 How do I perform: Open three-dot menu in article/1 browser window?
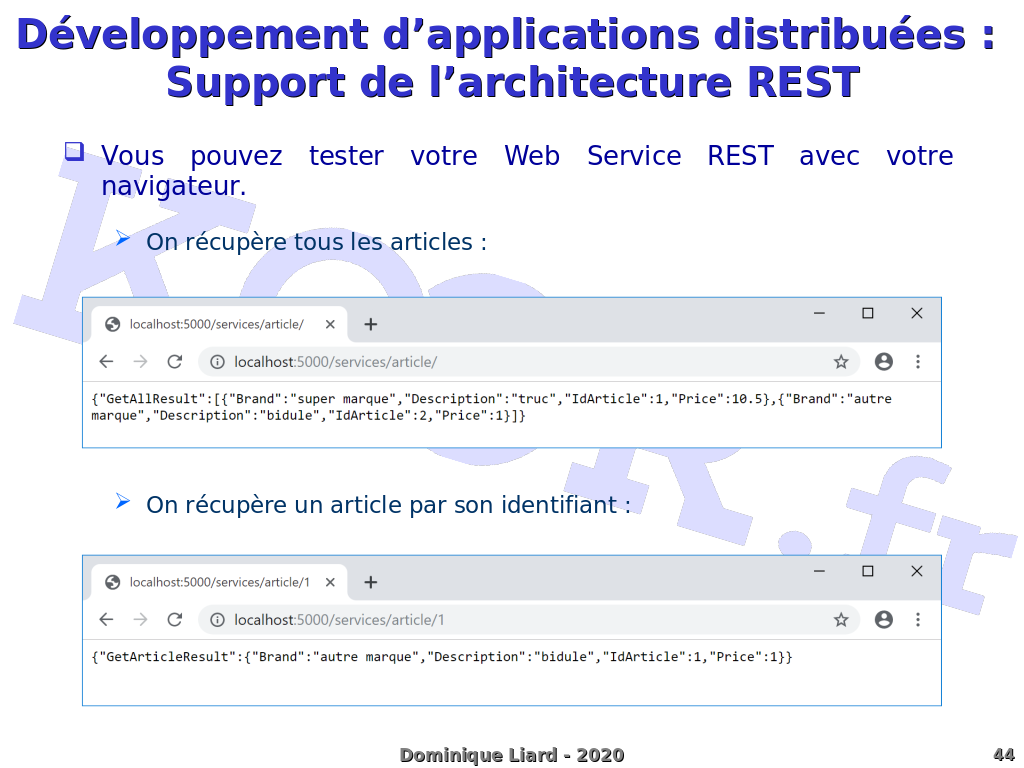[918, 620]
